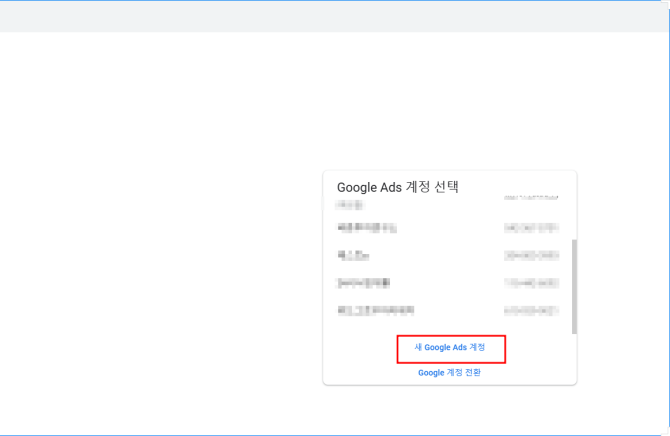Click the "새 Google Ads 계정" link
Screen dimensions: 670x436
point(450,348)
